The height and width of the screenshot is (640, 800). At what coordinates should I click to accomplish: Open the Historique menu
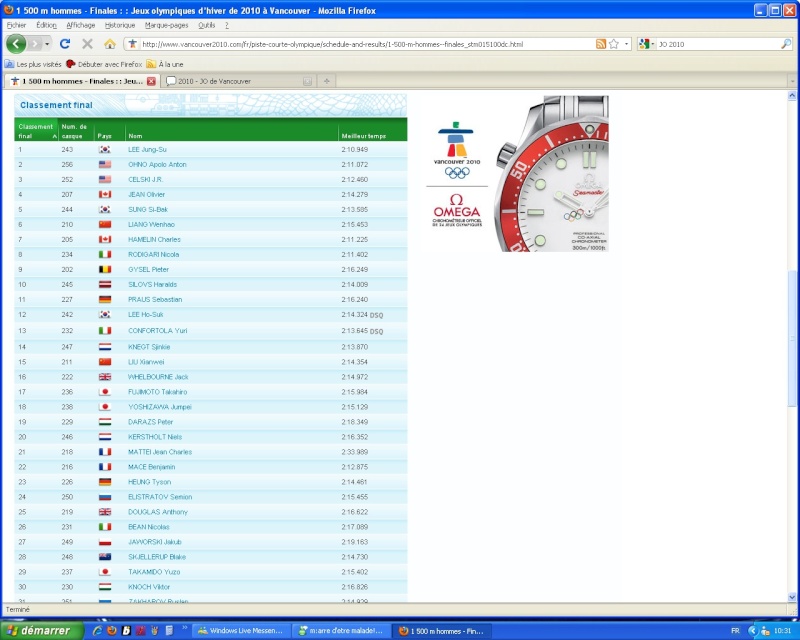pyautogui.click(x=120, y=25)
